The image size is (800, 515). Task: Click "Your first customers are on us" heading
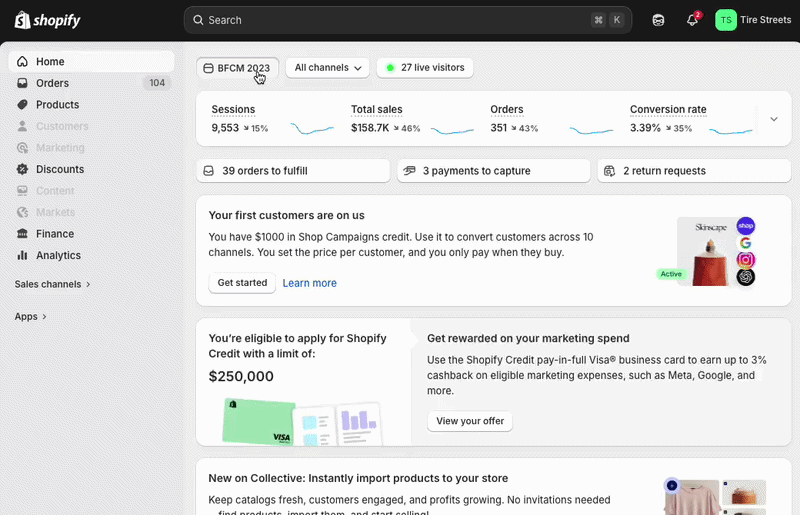(286, 215)
